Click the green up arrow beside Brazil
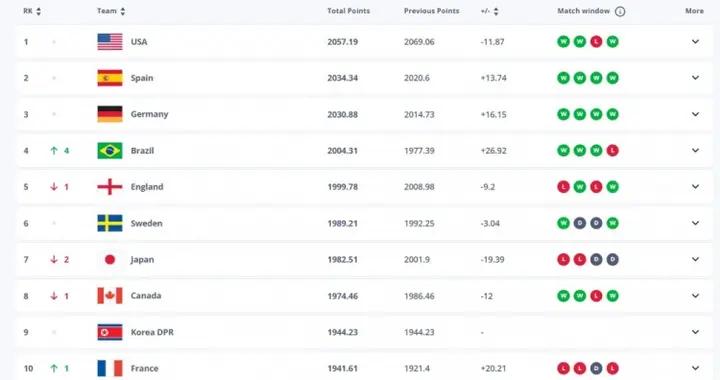The image size is (720, 380). pos(54,151)
